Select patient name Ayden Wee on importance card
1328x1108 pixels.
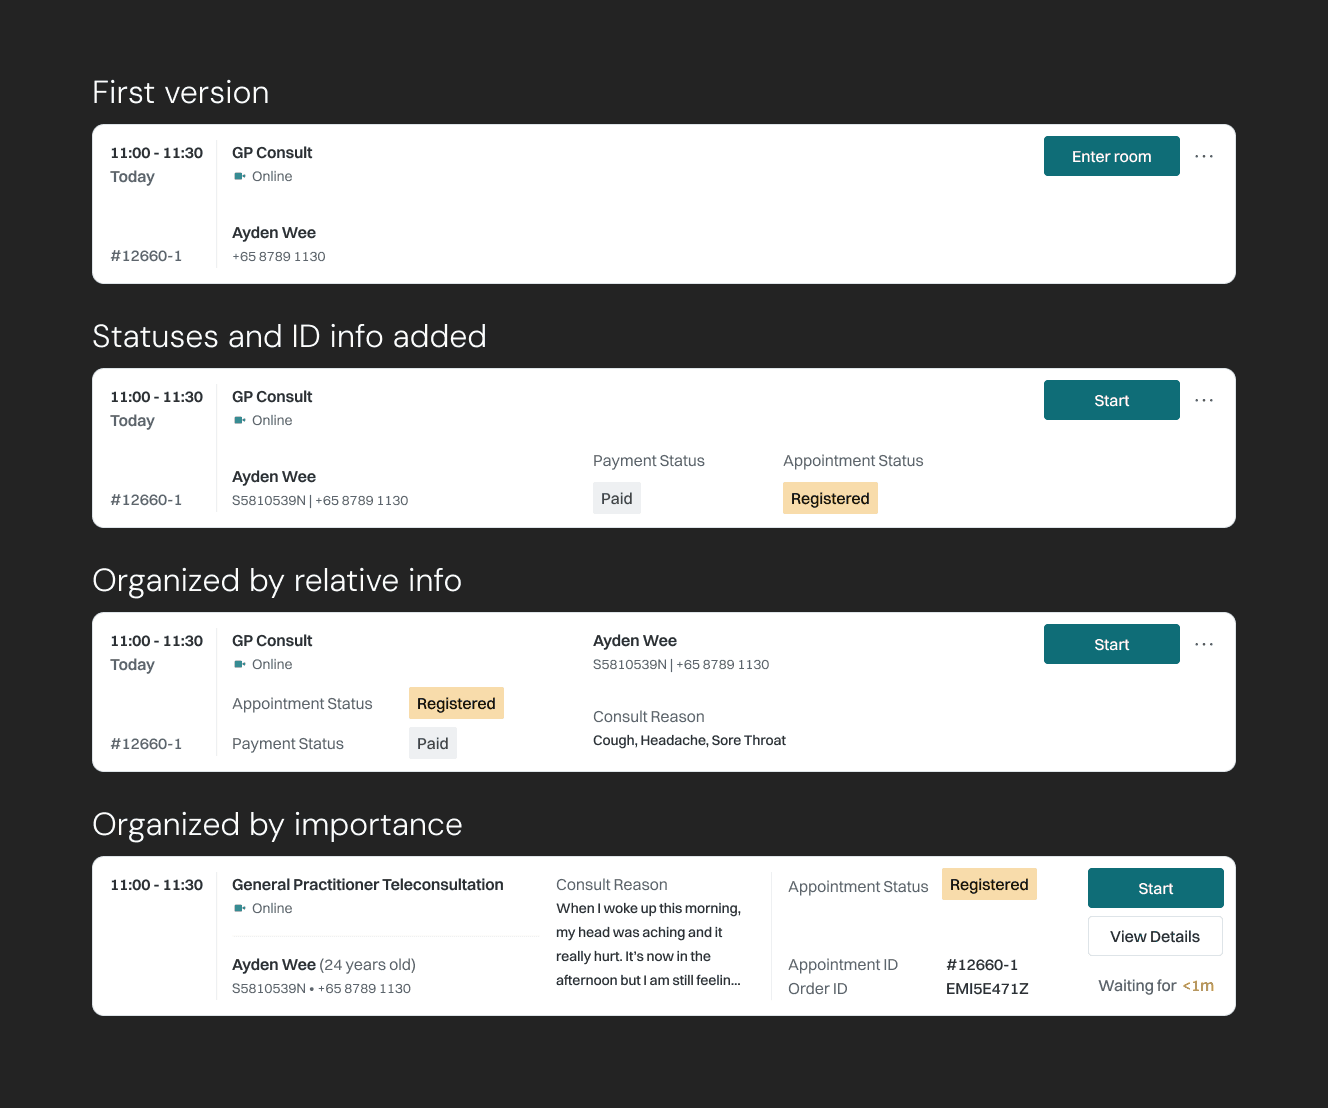274,964
